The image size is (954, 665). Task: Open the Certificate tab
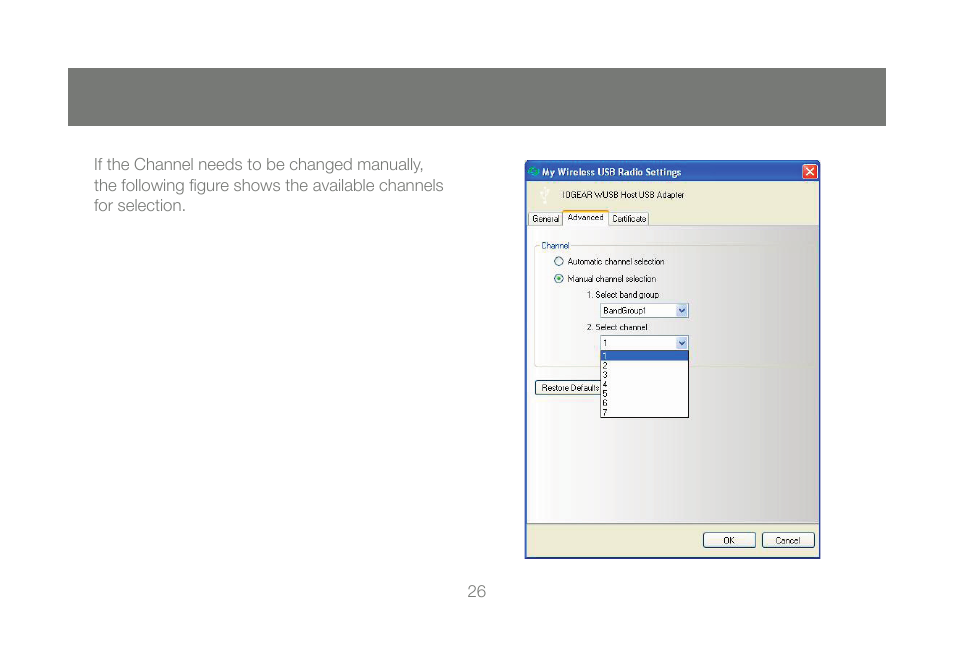[629, 219]
